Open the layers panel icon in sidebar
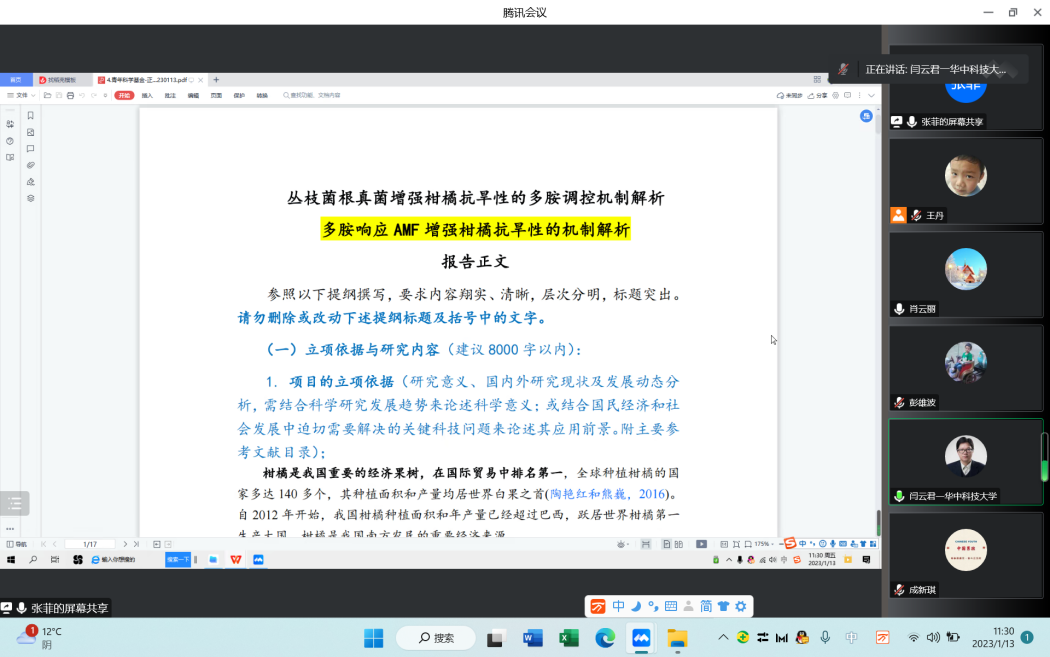 pos(30,198)
